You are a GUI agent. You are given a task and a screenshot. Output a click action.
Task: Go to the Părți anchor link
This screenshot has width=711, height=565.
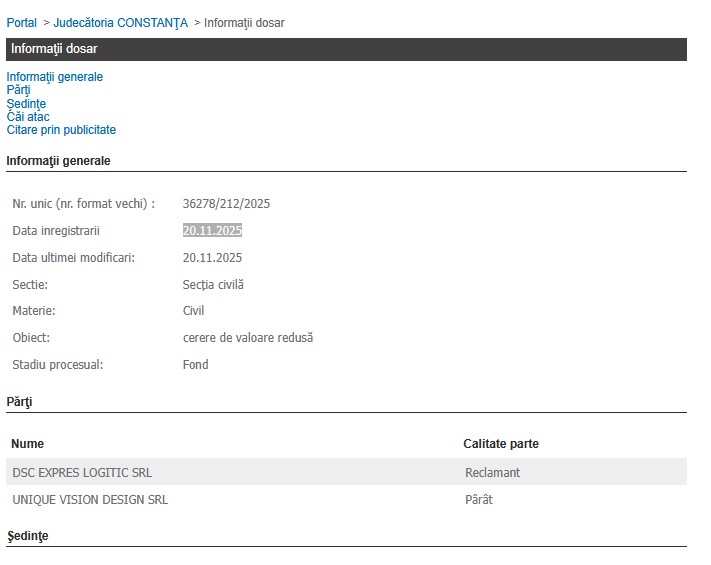pos(18,90)
